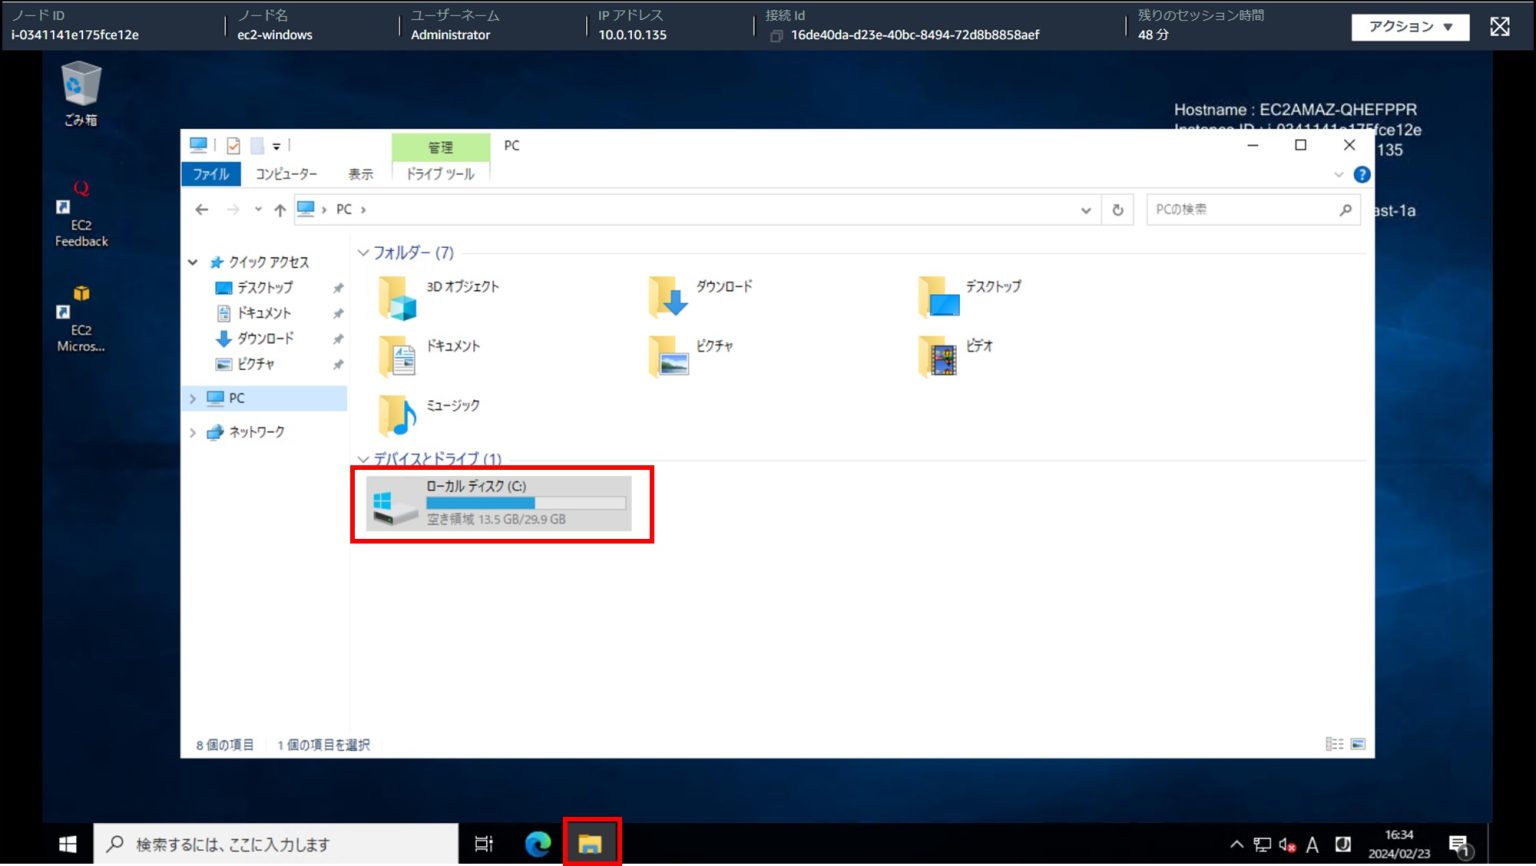Collapse the フォルダー (7) section

[364, 253]
